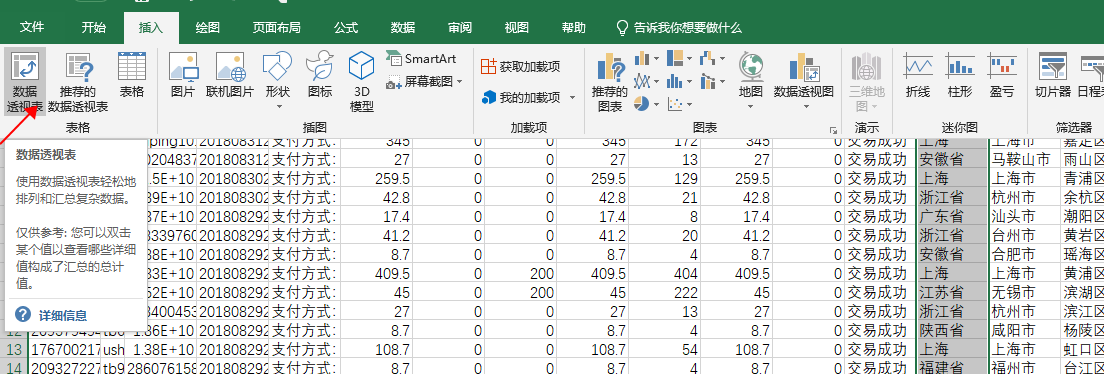The image size is (1104, 374).
Task: Select the cell containing 马鞍山市
Action: [x=1023, y=159]
